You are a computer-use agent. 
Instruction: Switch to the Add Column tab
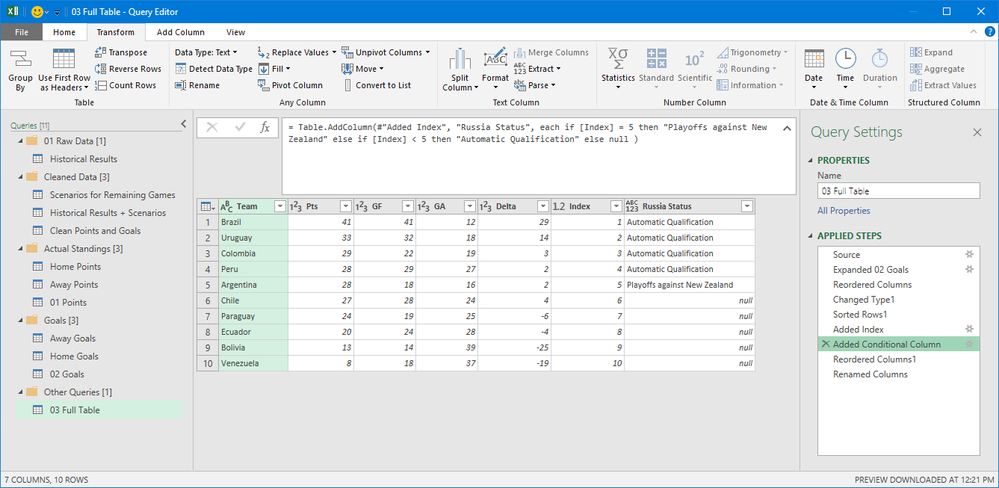coord(180,32)
